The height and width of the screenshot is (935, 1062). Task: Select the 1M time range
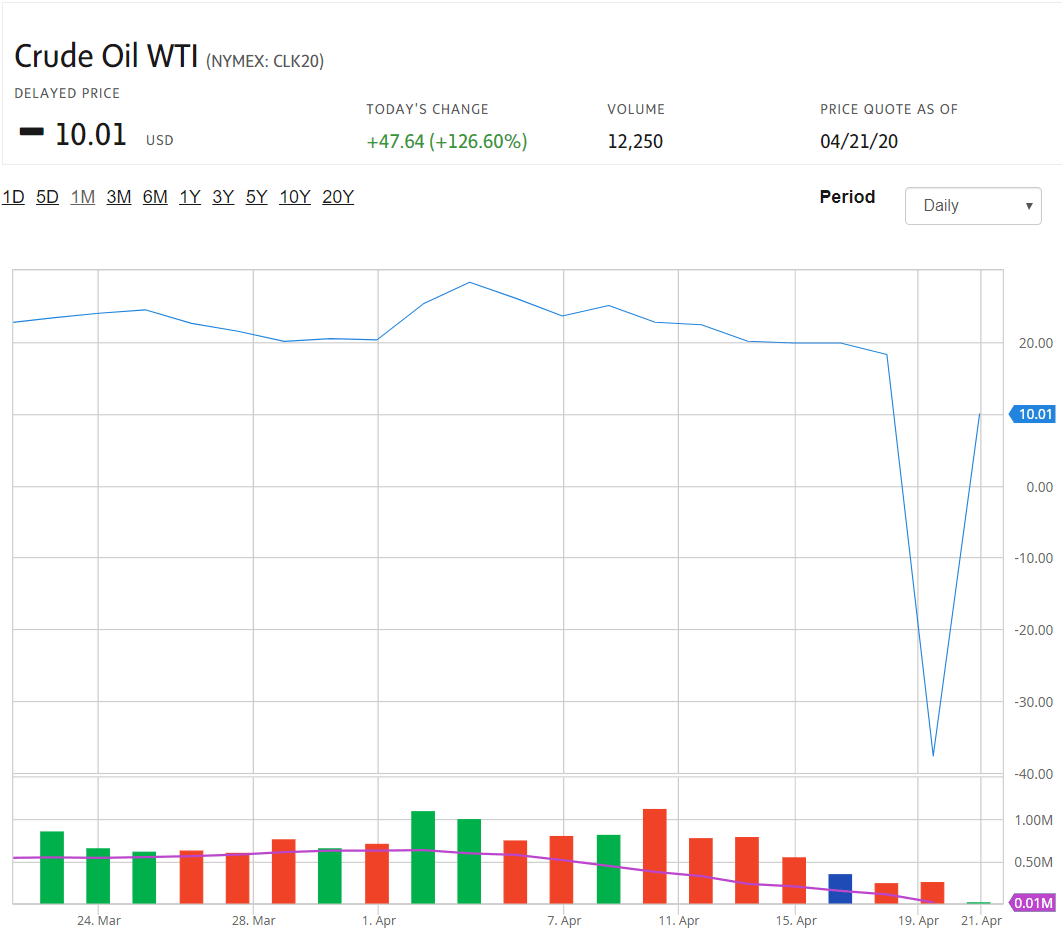(82, 197)
